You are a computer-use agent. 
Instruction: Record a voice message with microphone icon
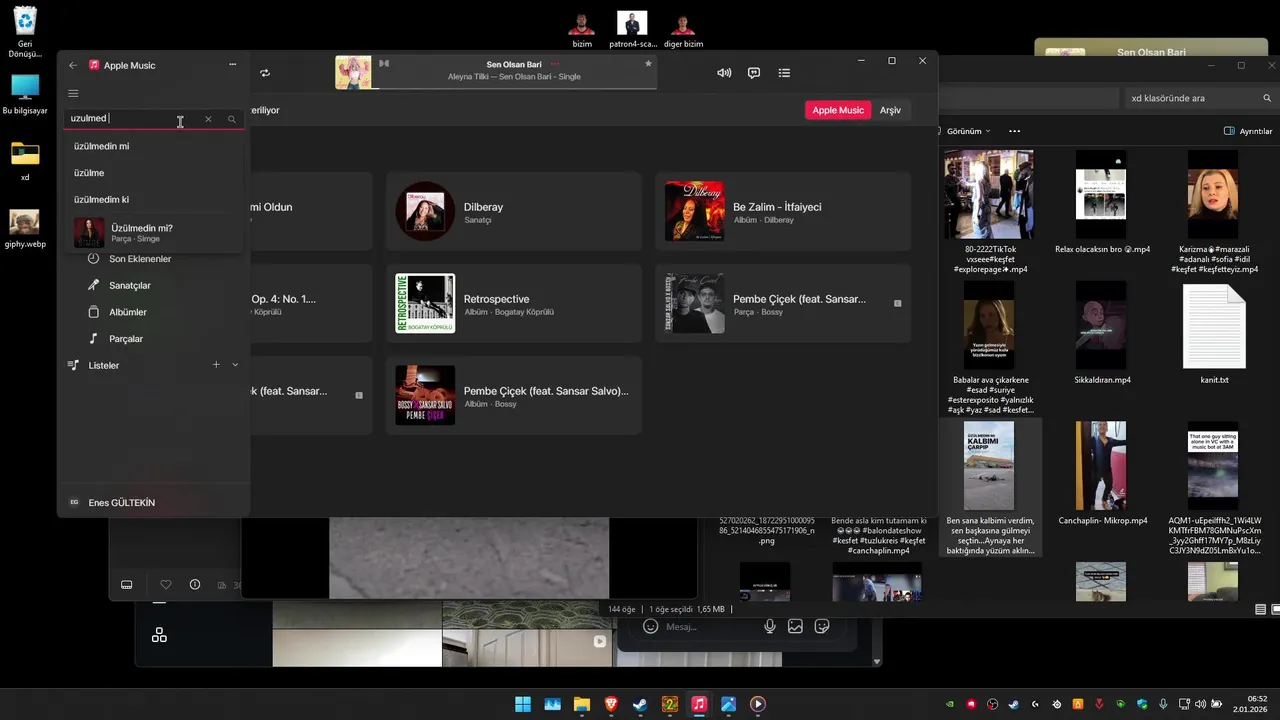coord(769,626)
